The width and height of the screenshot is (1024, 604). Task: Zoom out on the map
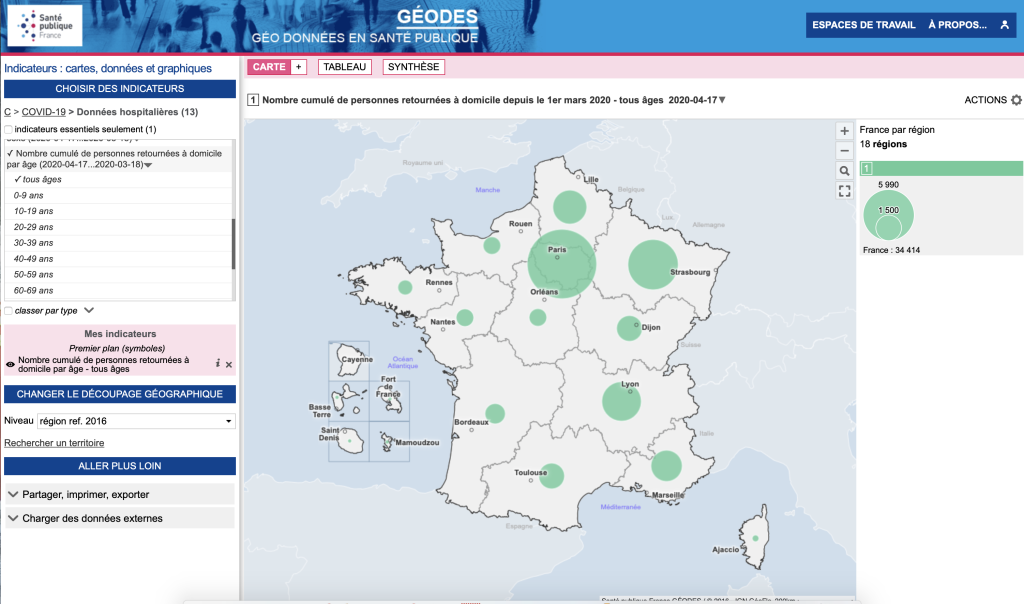pos(845,151)
